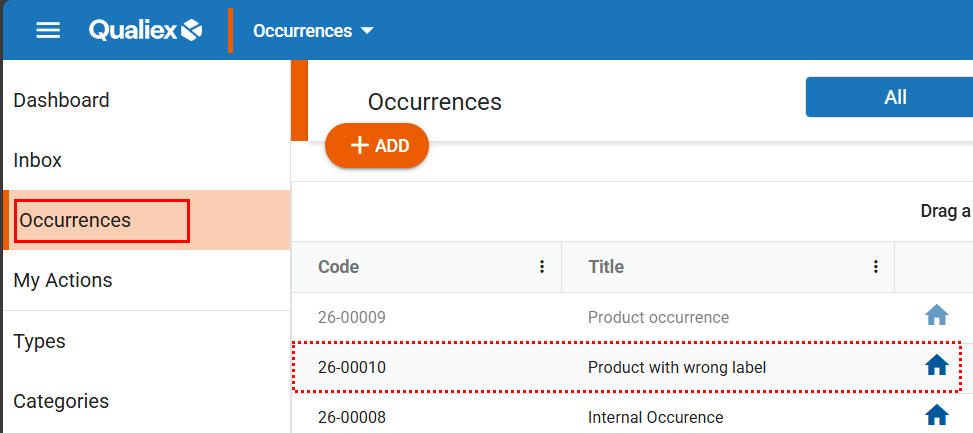973x433 pixels.
Task: Expand the Occurrences module dropdown
Action: click(x=302, y=31)
